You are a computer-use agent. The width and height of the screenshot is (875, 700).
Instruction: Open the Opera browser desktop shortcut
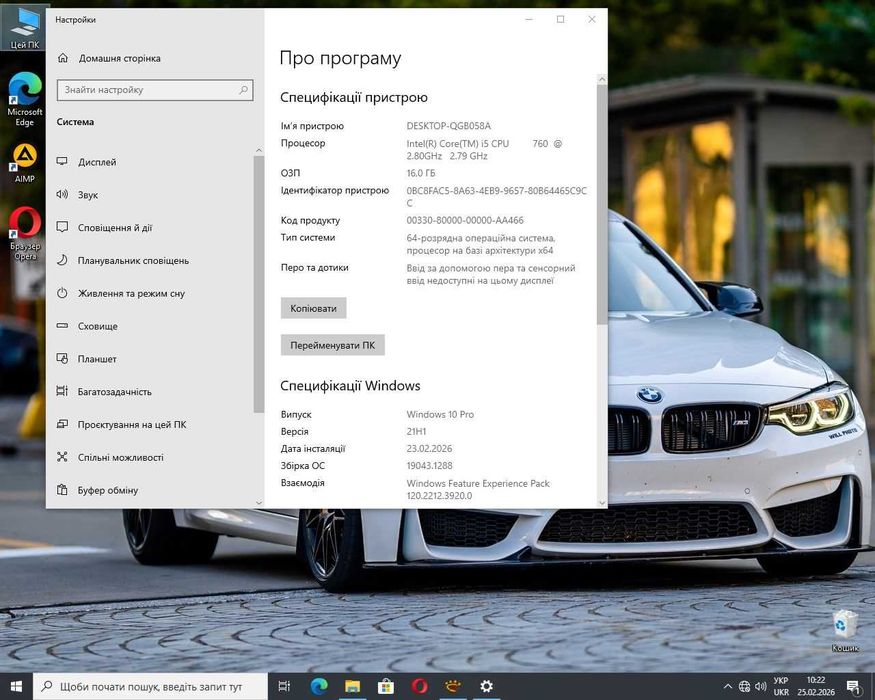[x=25, y=233]
